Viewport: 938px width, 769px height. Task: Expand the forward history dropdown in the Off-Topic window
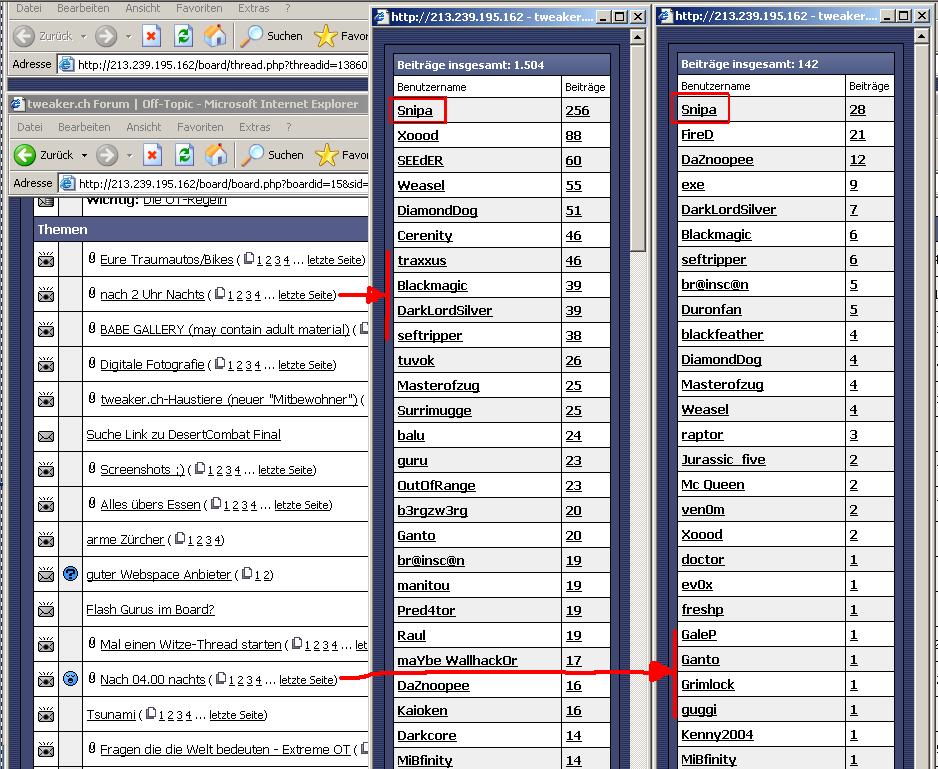coord(127,156)
